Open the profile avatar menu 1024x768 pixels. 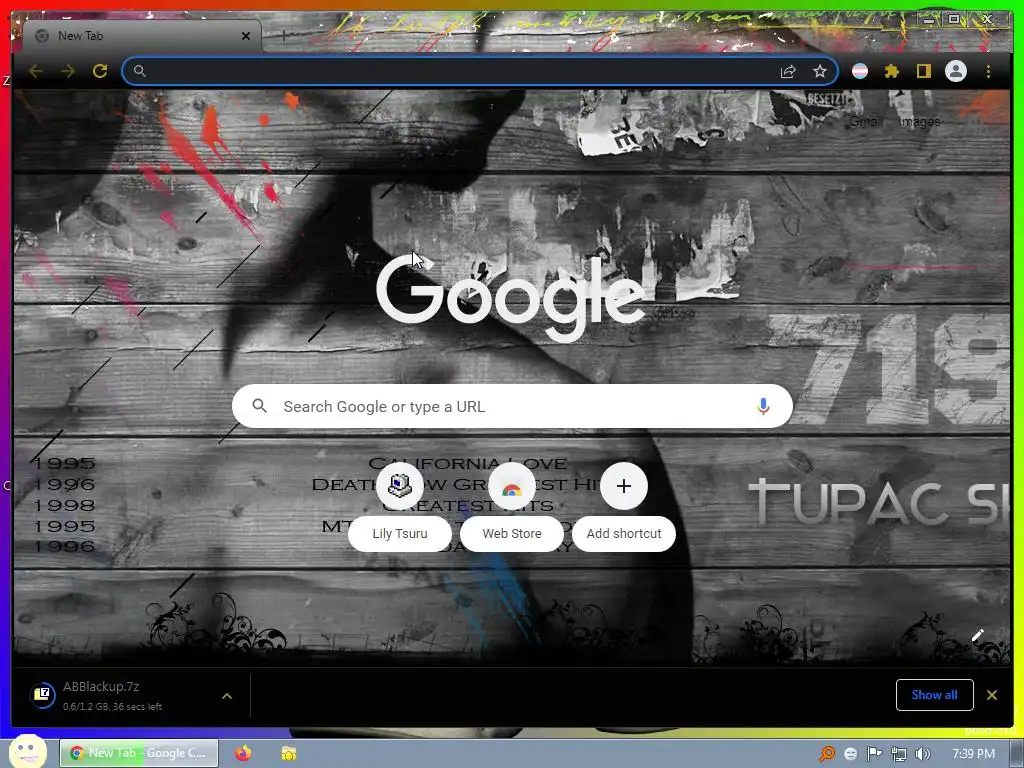point(955,71)
